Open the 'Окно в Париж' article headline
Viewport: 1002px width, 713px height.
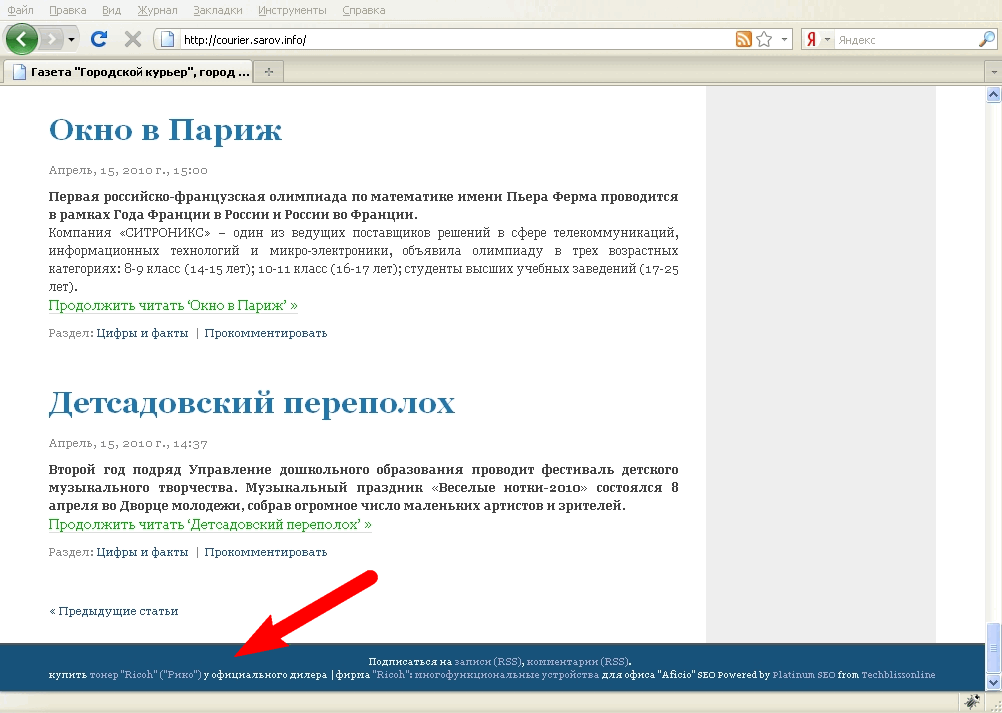(165, 130)
